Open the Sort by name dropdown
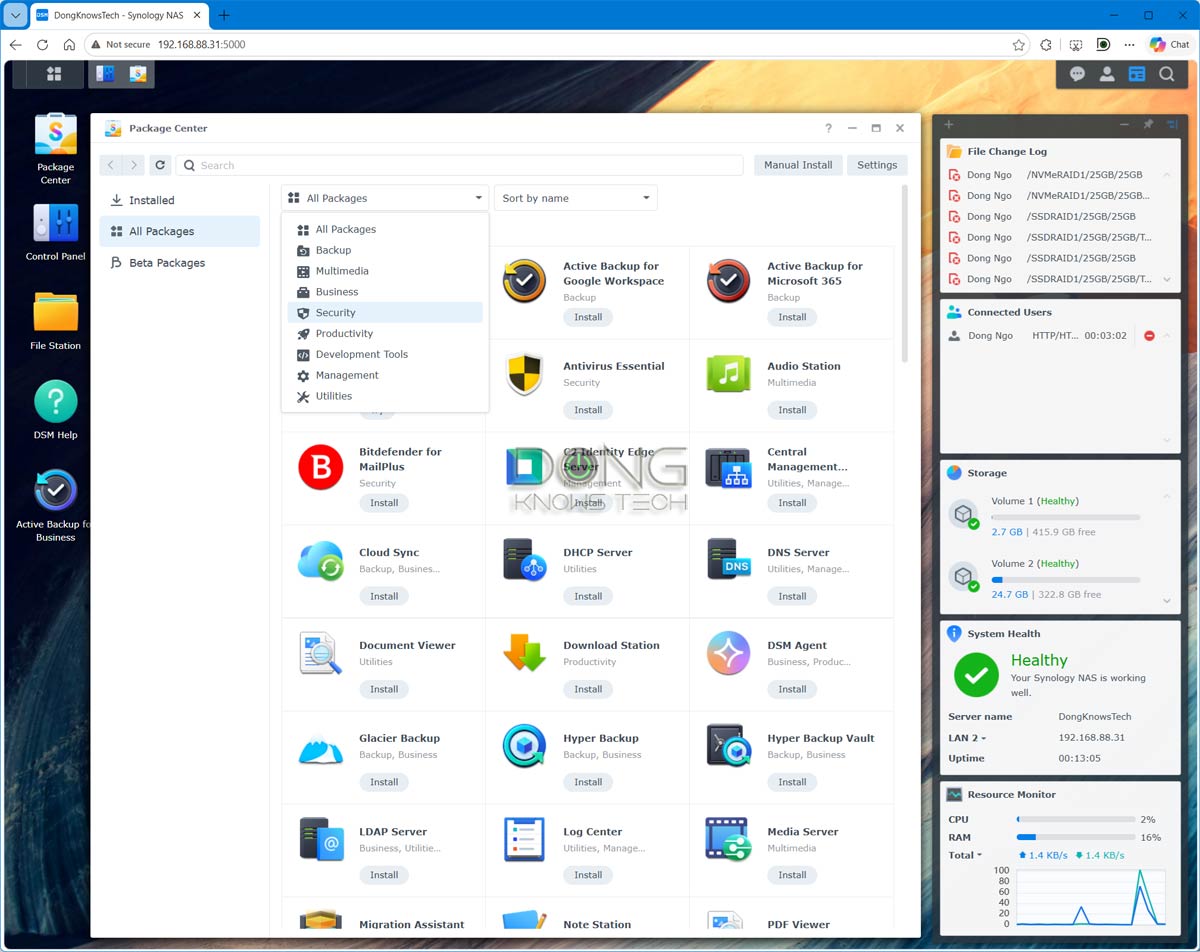Image resolution: width=1200 pixels, height=952 pixels. point(576,198)
